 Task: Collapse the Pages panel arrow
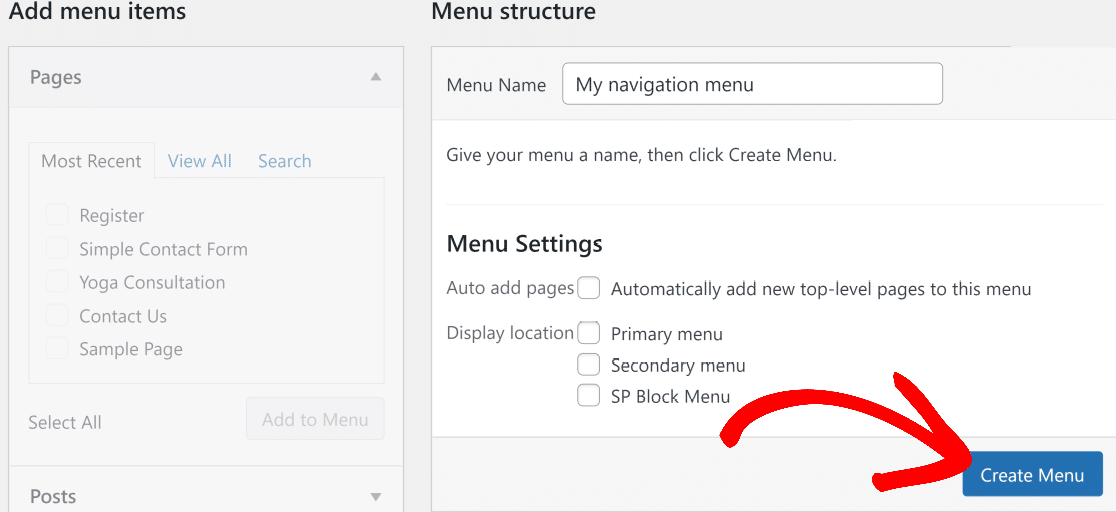(x=376, y=77)
